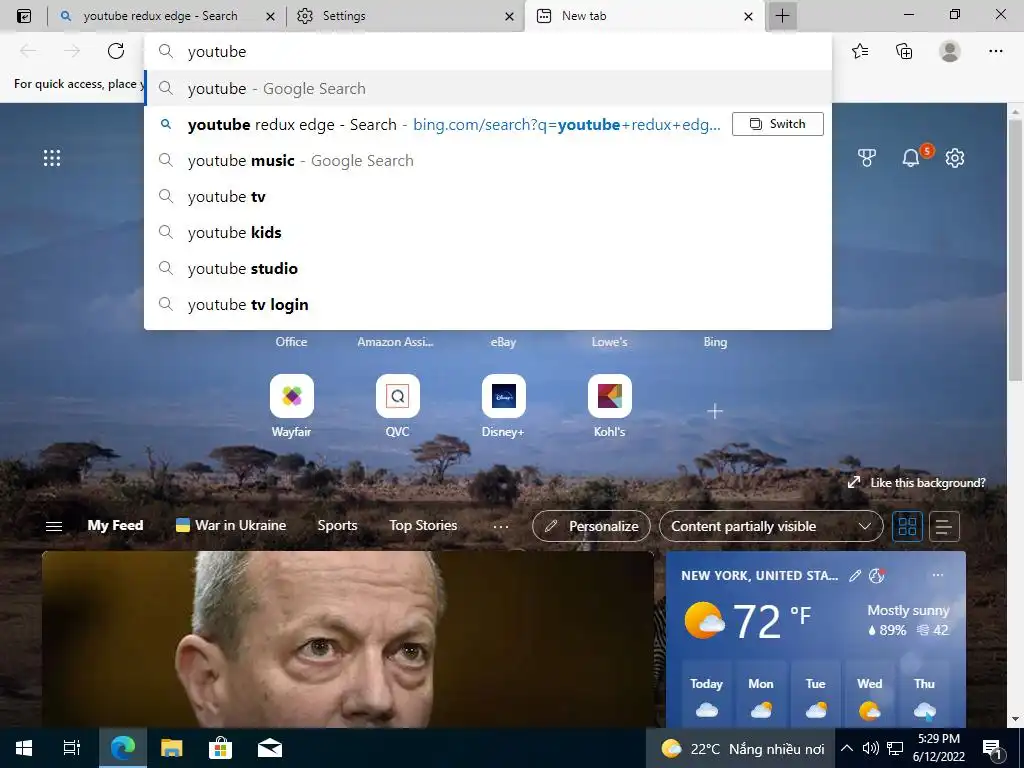This screenshot has height=768, width=1024.
Task: Open the tab actions menu icon
Action: tap(24, 16)
